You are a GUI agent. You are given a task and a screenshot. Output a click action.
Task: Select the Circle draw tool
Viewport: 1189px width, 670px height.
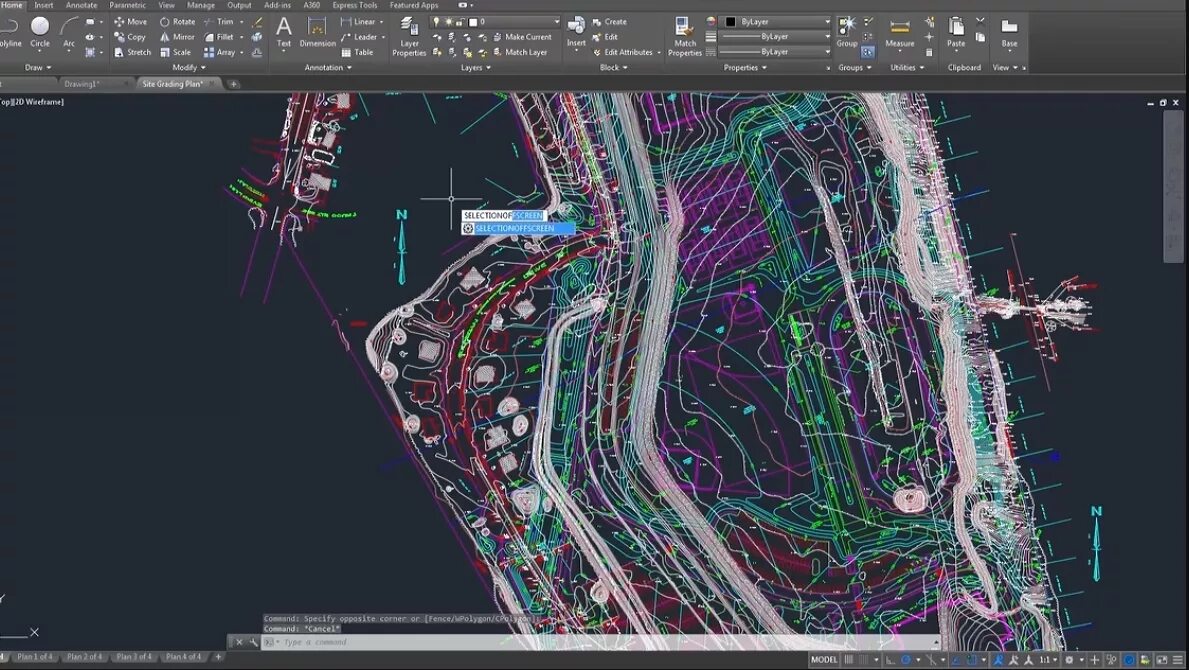[39, 33]
